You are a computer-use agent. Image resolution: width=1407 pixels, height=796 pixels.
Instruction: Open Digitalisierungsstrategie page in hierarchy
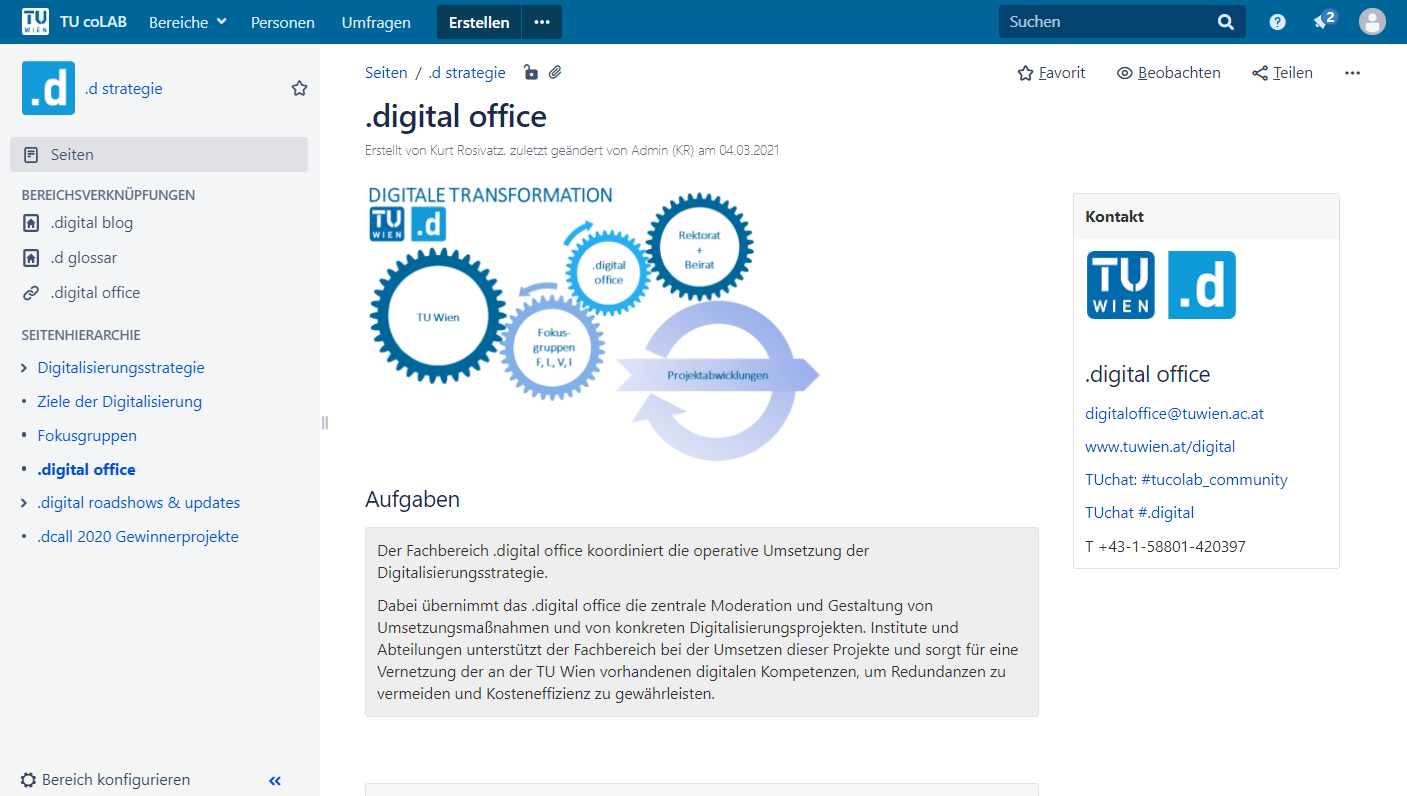pos(121,368)
